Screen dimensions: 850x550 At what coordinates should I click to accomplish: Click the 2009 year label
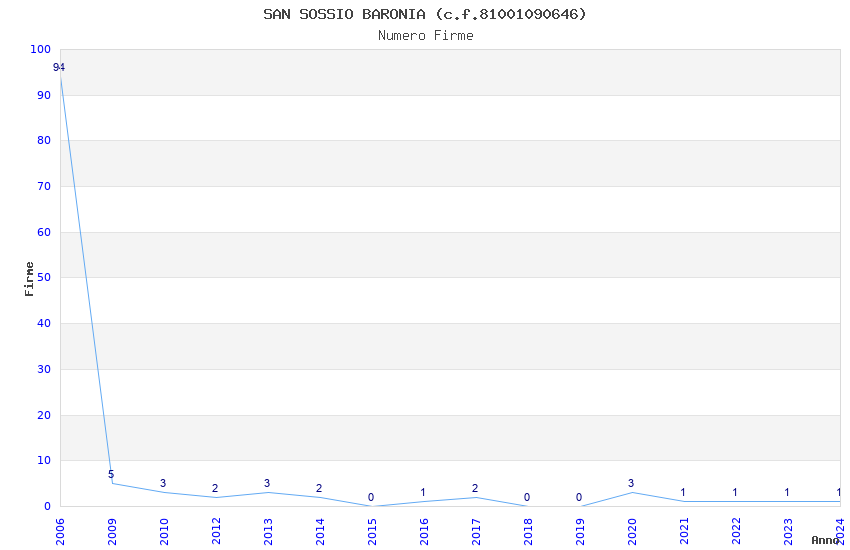coord(112,532)
